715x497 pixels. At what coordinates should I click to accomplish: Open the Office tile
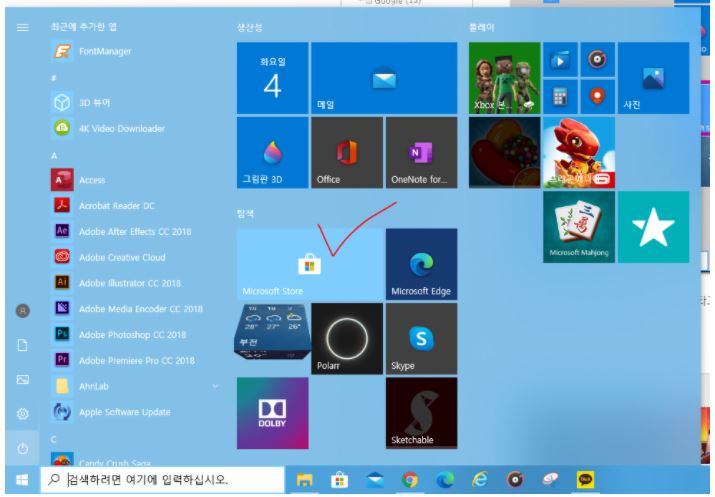click(x=347, y=152)
